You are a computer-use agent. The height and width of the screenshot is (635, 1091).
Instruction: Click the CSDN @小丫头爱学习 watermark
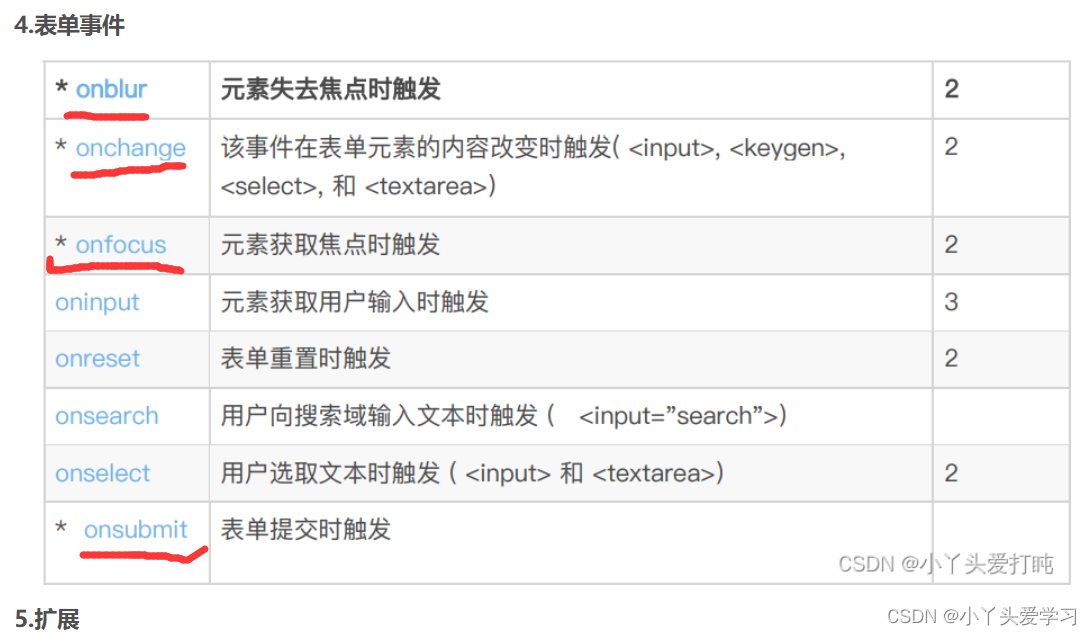click(982, 616)
